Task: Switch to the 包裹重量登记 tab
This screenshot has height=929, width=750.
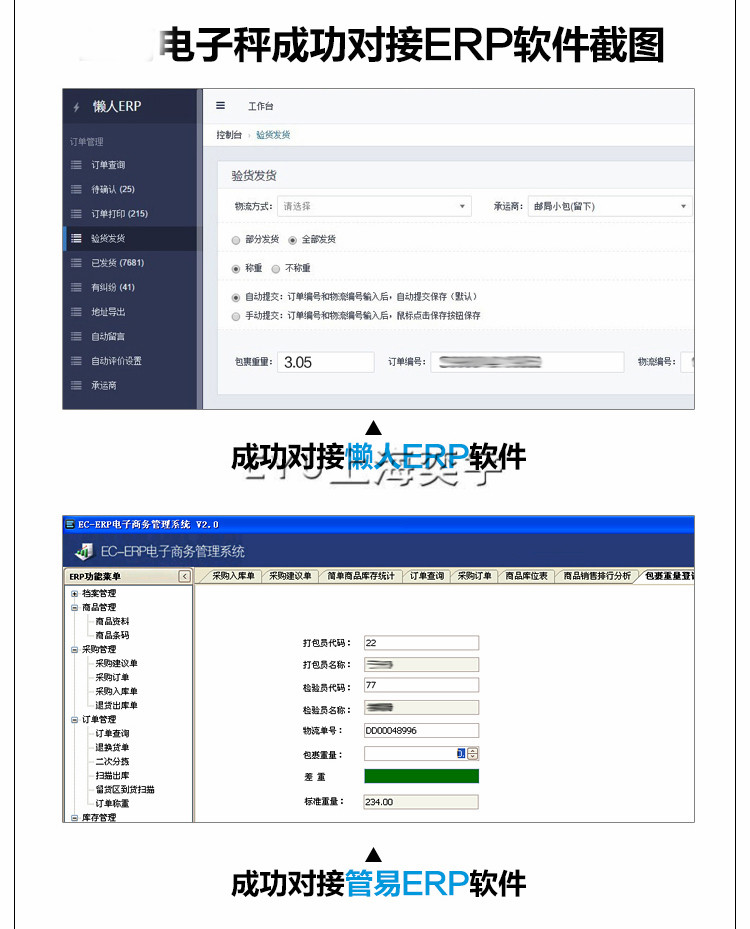Action: (x=668, y=576)
